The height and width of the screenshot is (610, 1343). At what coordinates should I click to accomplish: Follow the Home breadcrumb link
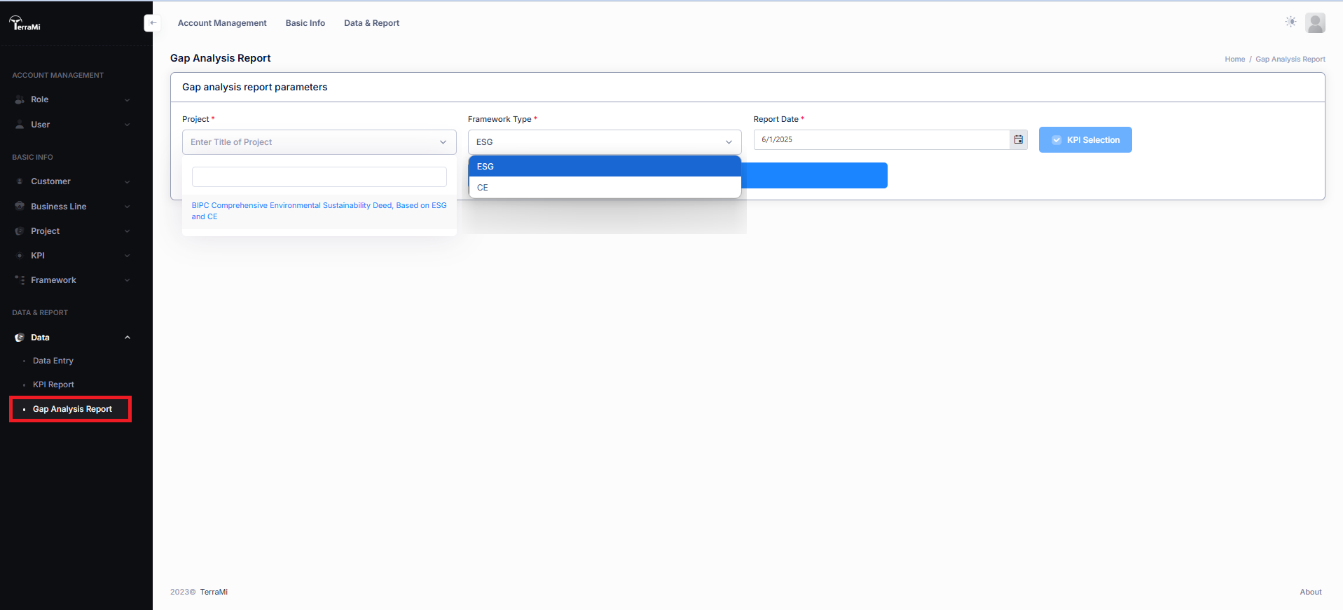tap(1234, 60)
